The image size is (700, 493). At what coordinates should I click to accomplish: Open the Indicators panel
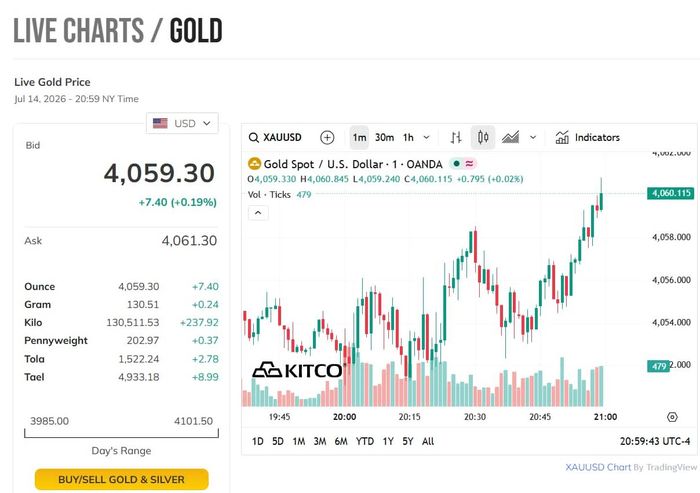coord(588,137)
